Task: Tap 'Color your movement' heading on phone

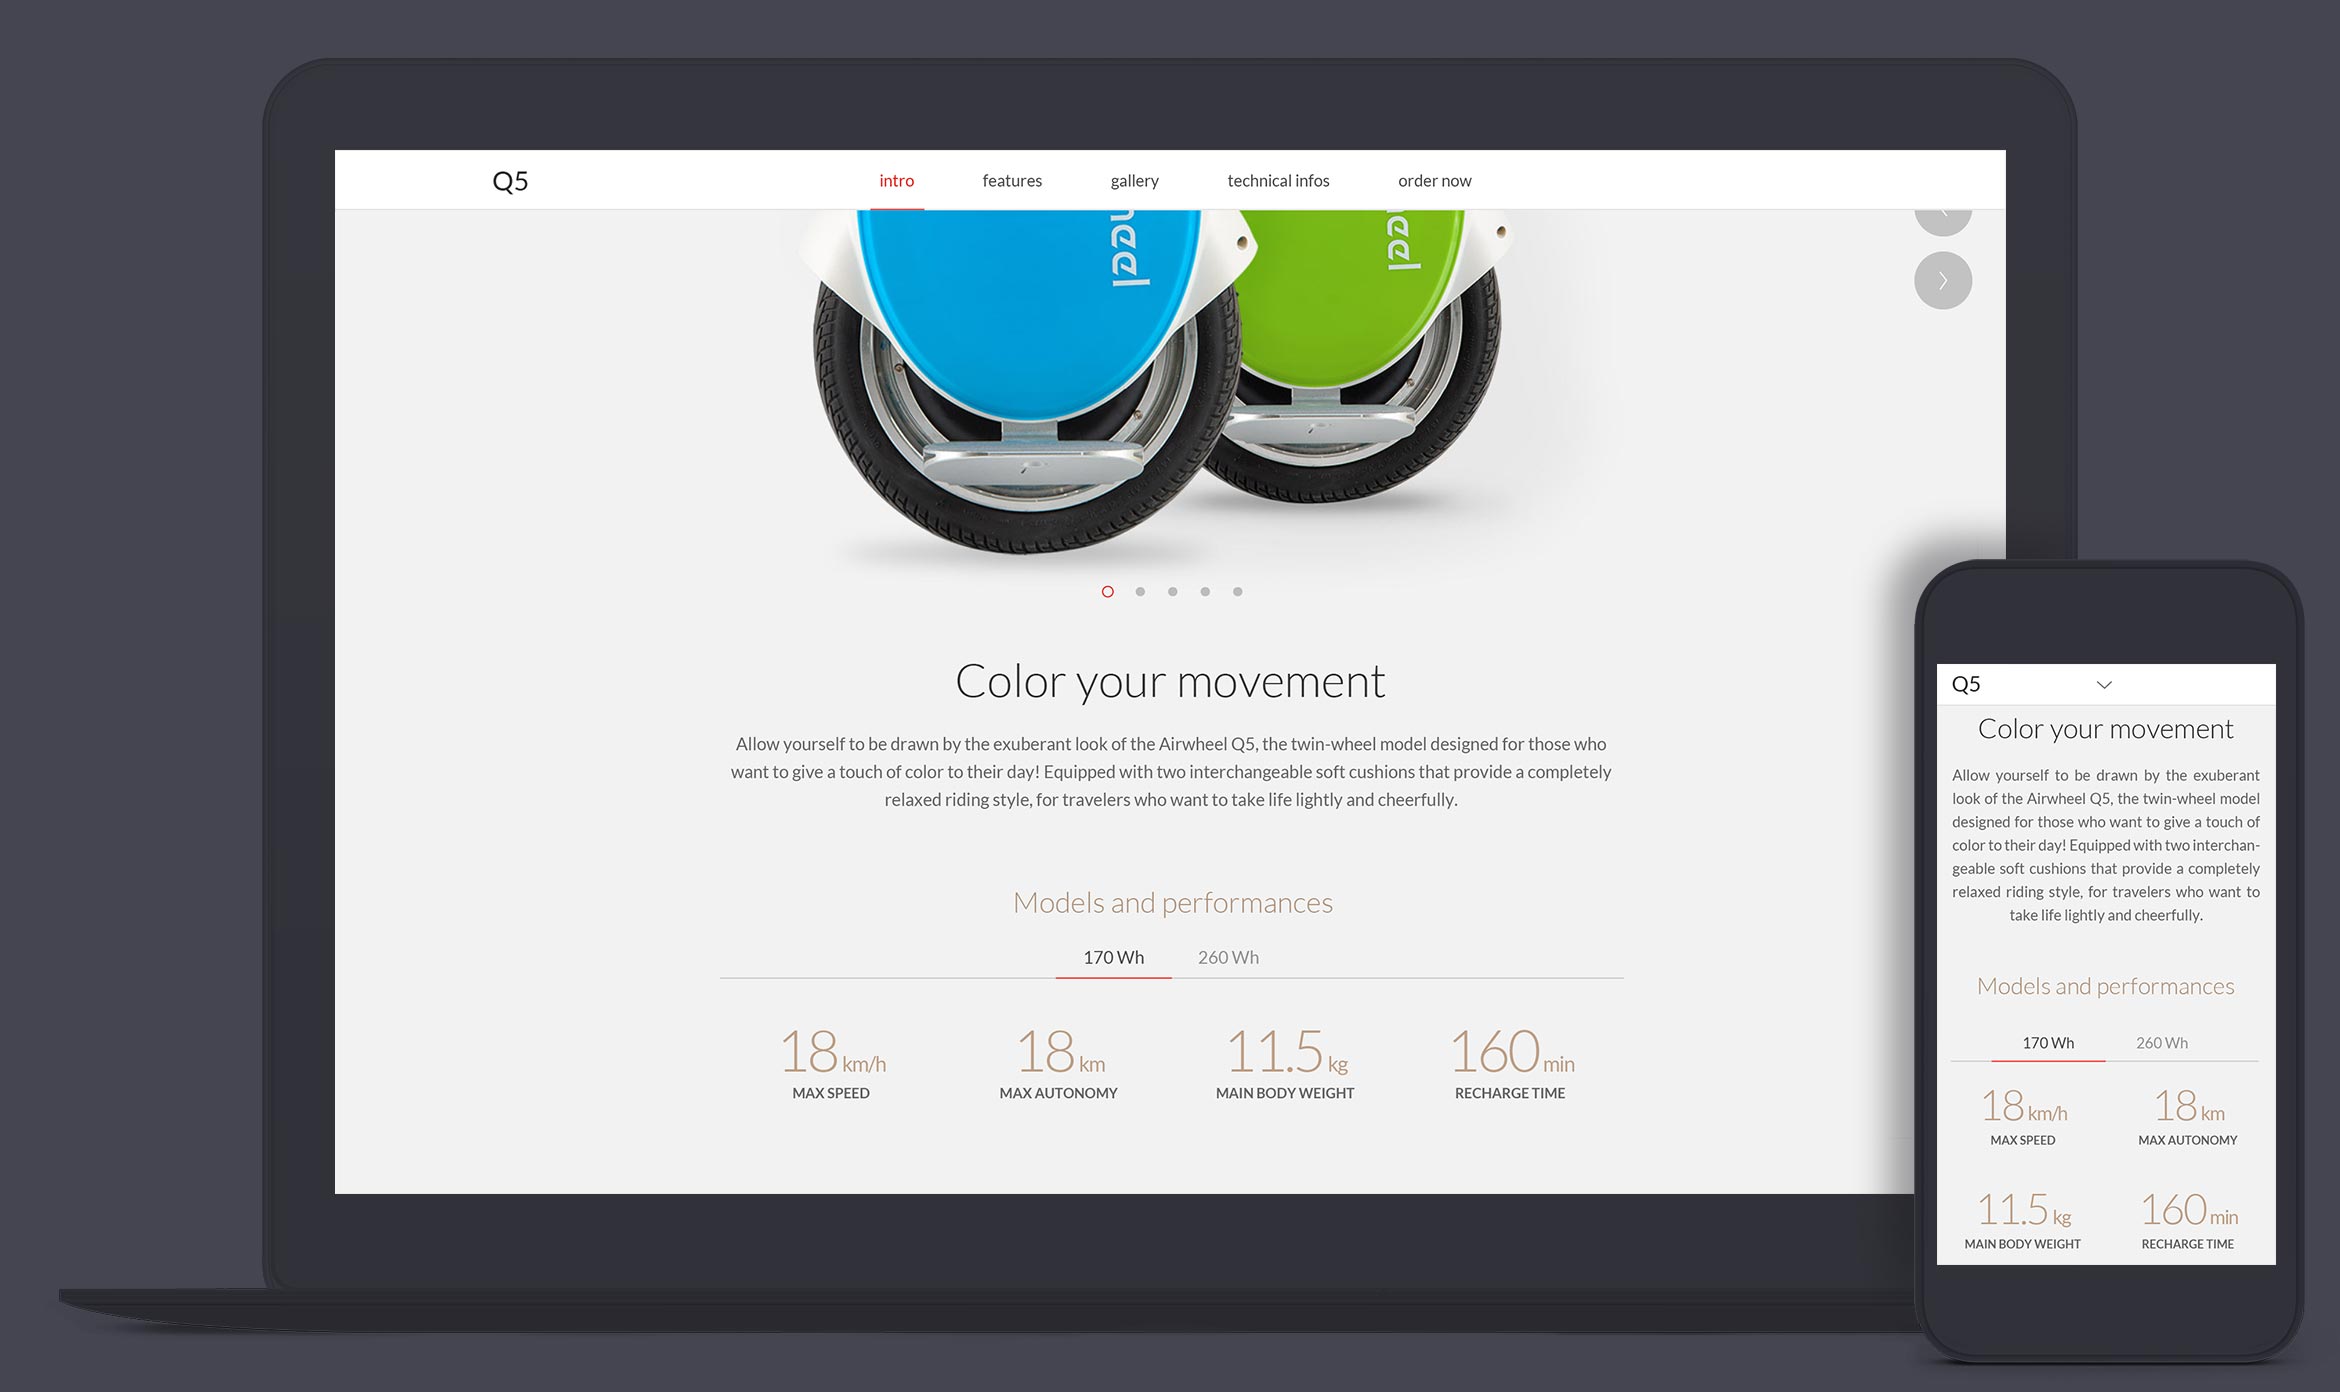Action: coord(2105,729)
